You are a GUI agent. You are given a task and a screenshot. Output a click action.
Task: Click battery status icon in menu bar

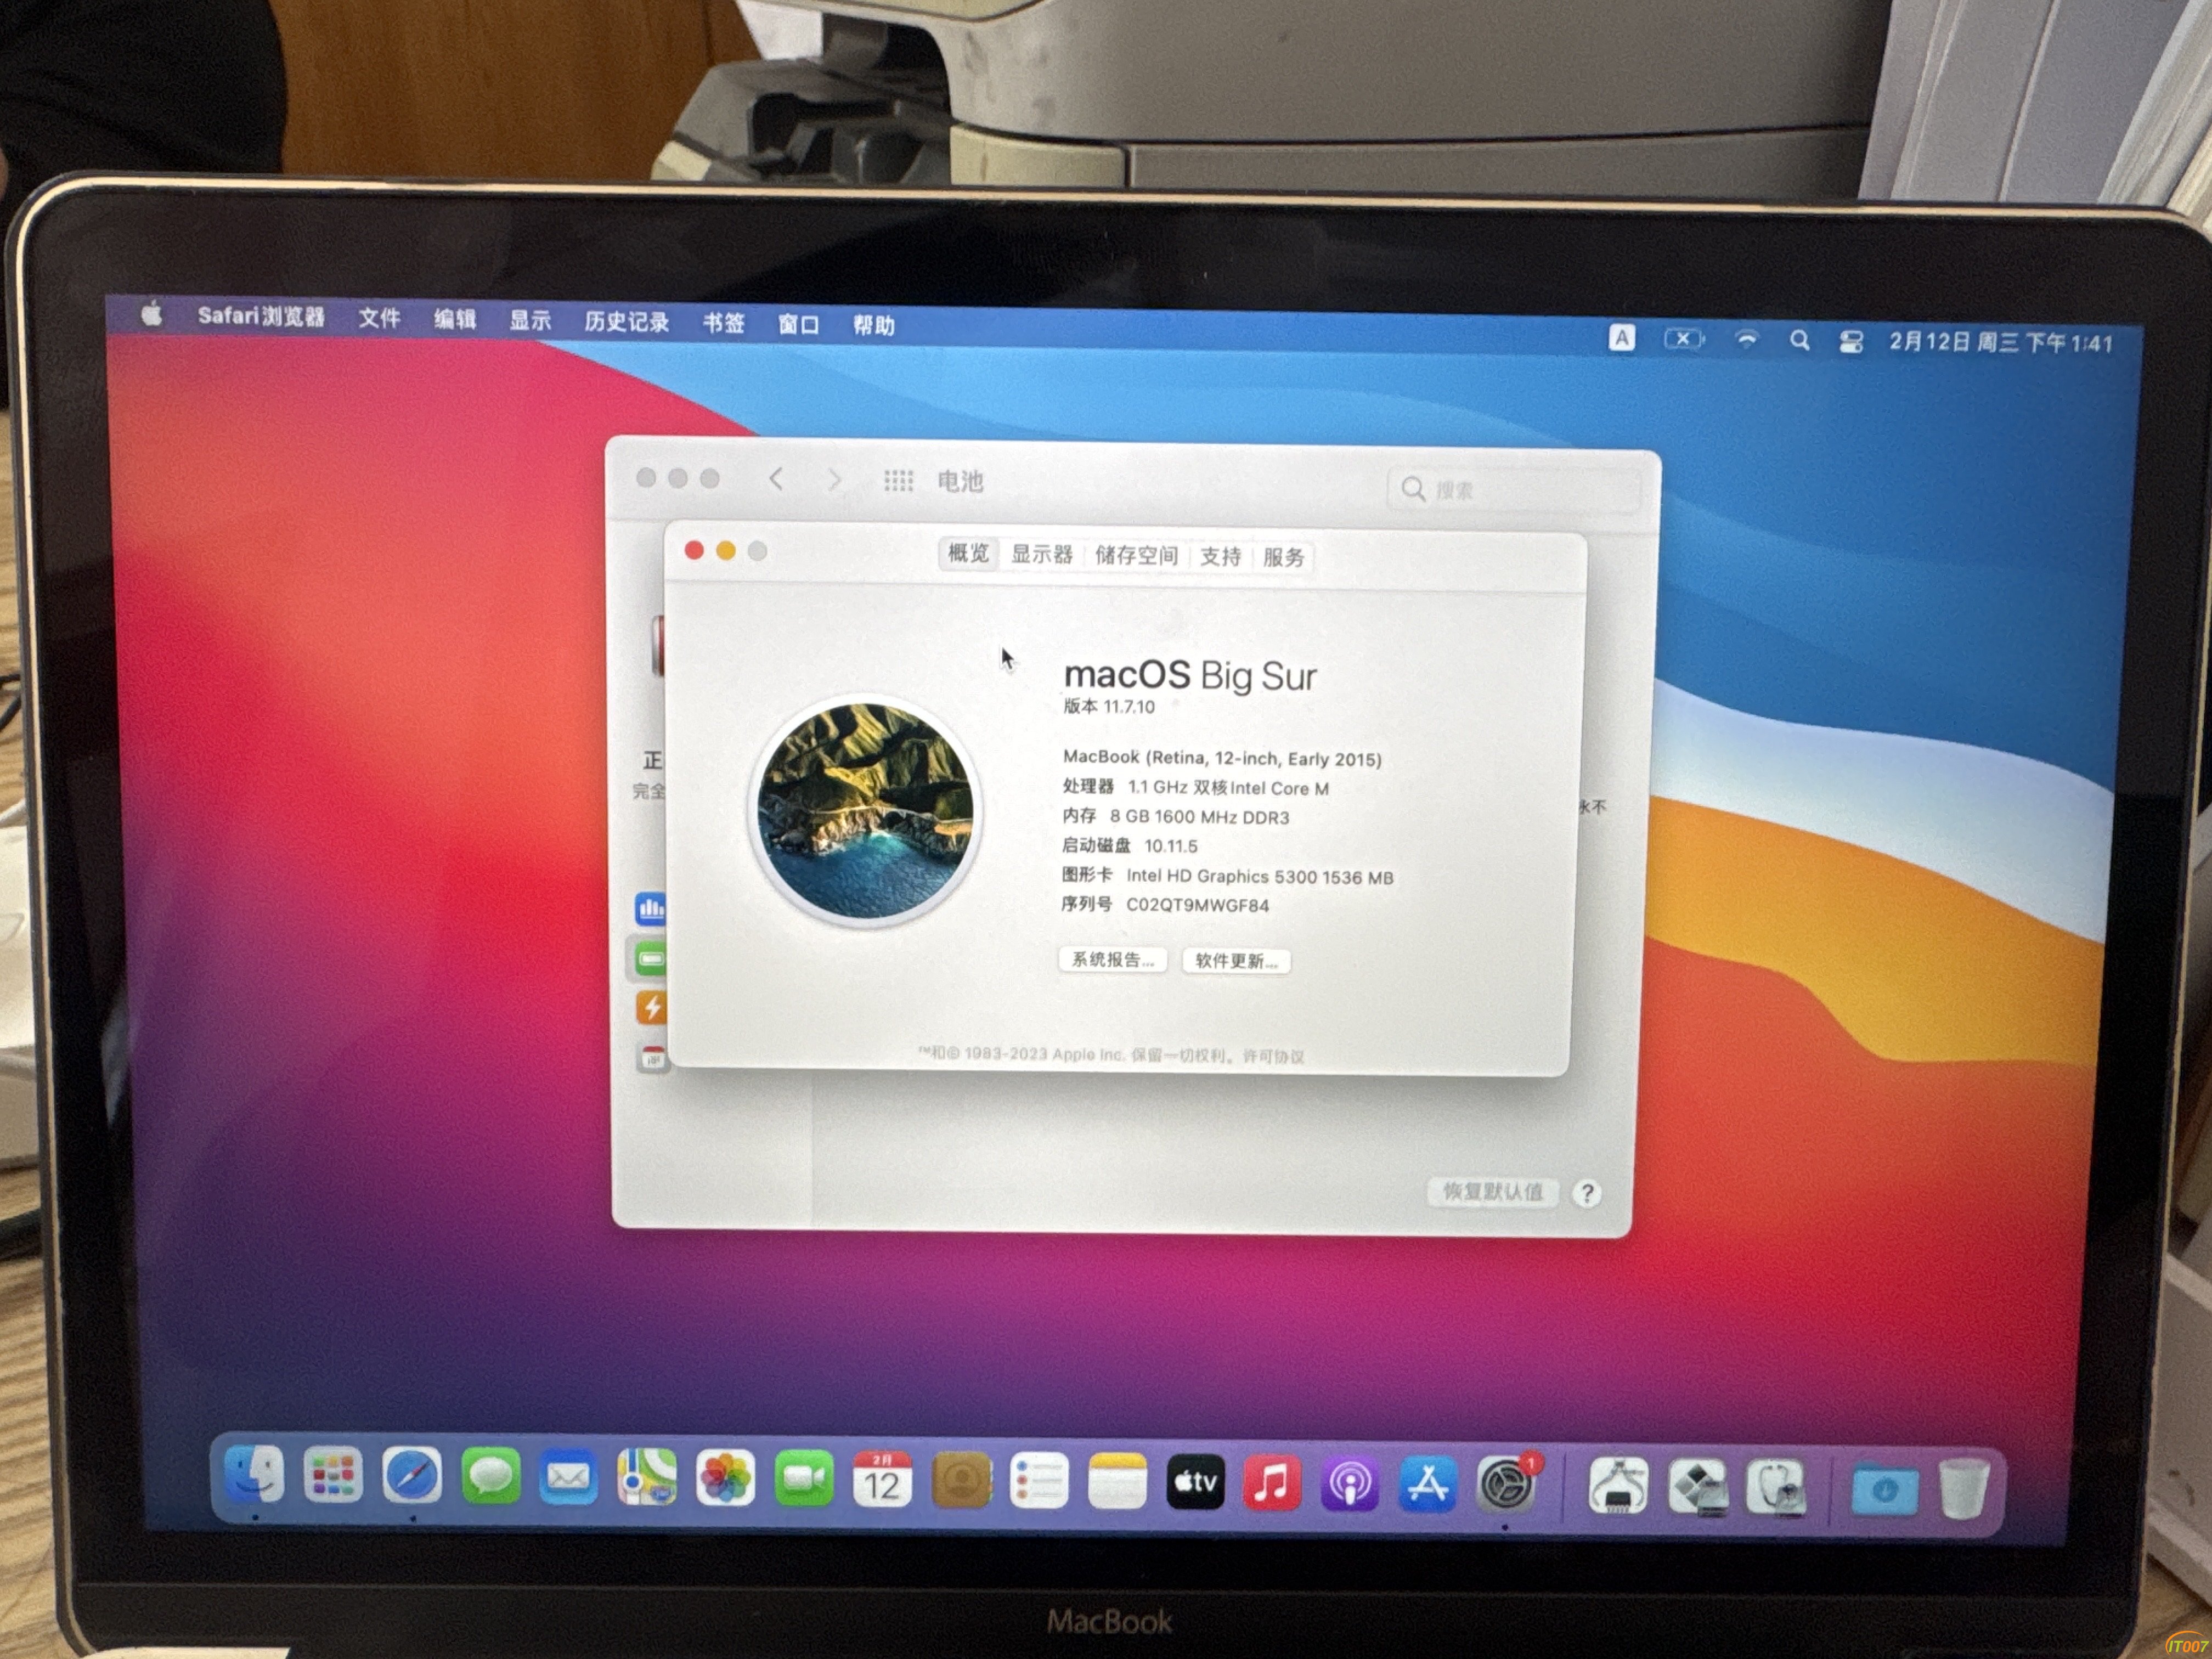pos(1685,339)
